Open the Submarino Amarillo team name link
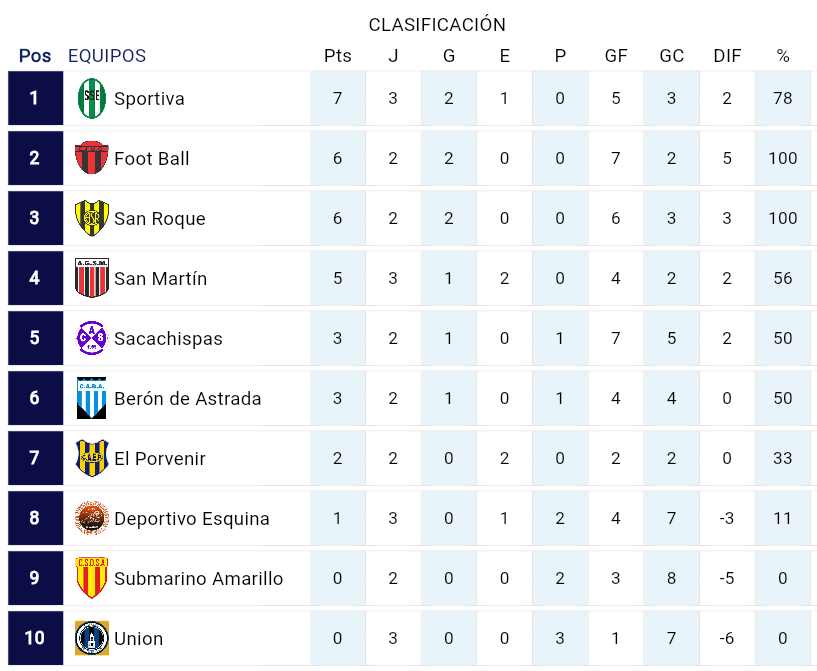The height and width of the screenshot is (671, 817). pos(199,578)
